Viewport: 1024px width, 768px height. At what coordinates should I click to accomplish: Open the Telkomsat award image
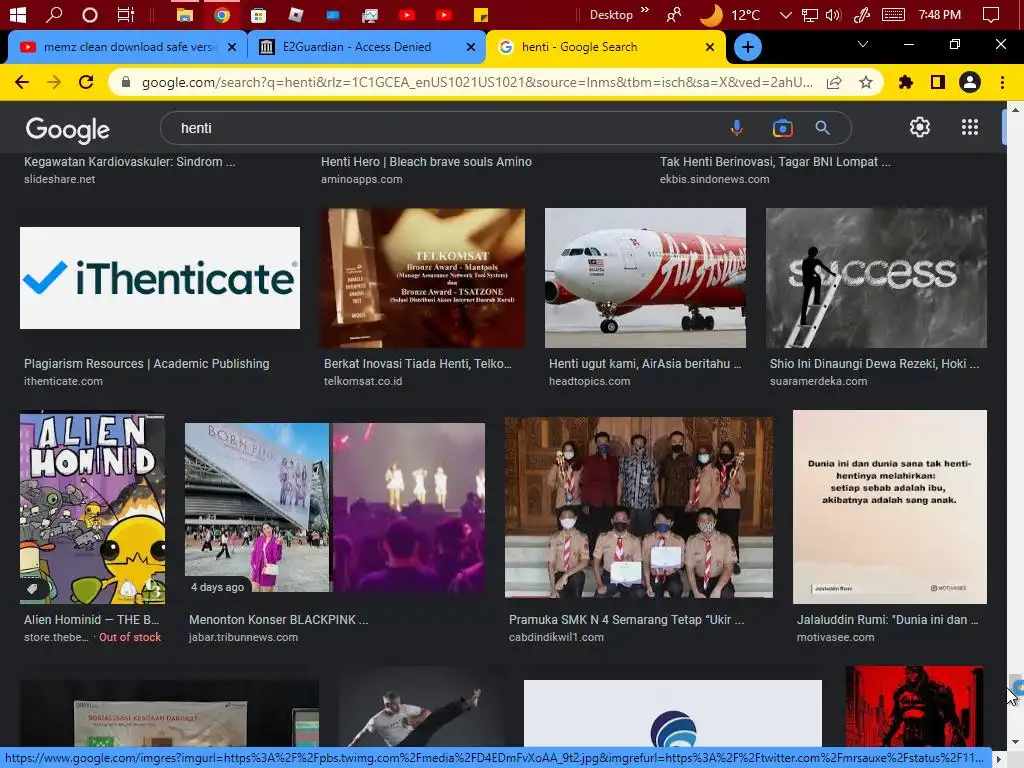pyautogui.click(x=425, y=278)
